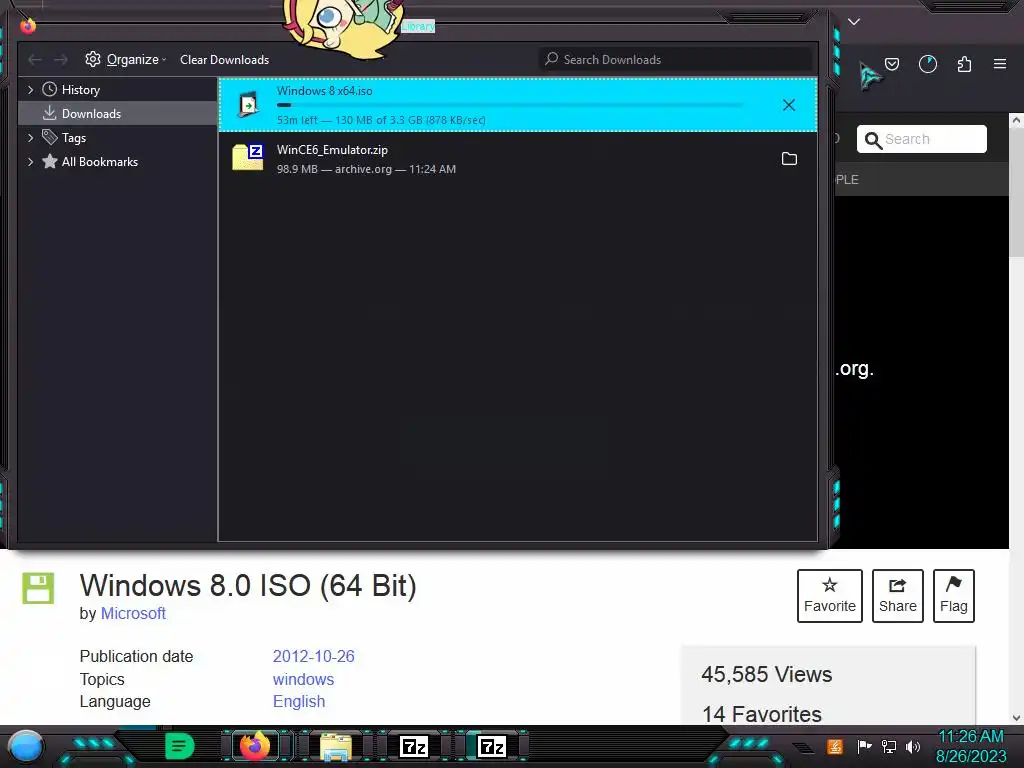This screenshot has width=1024, height=768.
Task: Select Downloads in the Library sidebar
Action: 118,114
